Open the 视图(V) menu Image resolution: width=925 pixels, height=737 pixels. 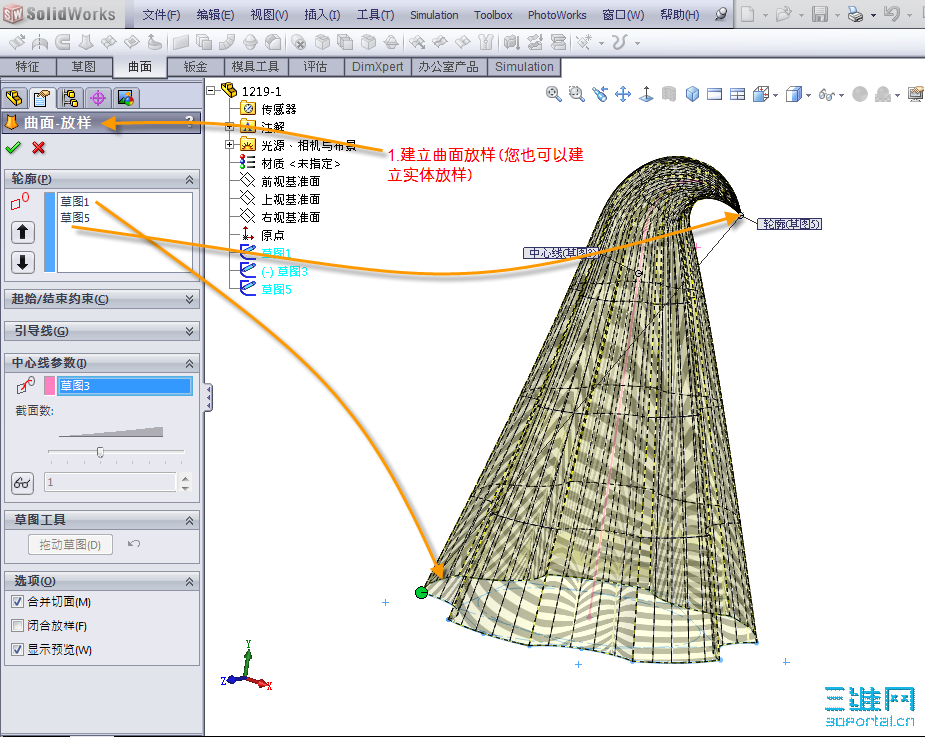coord(269,15)
